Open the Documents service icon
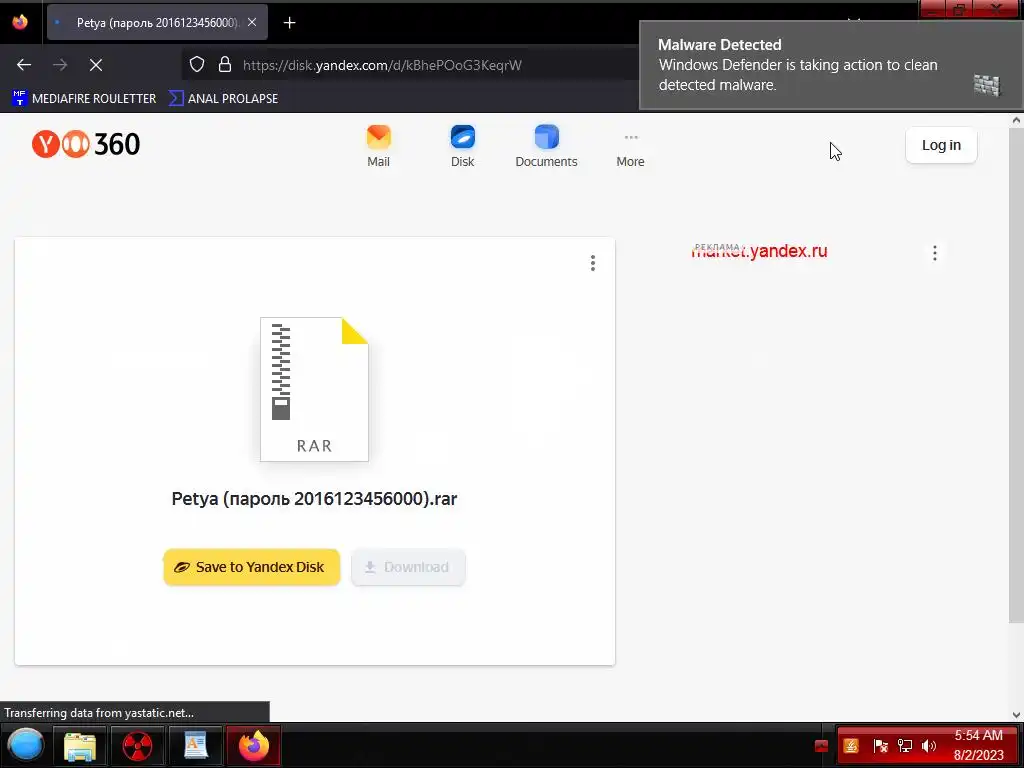This screenshot has height=768, width=1024. coord(546,146)
